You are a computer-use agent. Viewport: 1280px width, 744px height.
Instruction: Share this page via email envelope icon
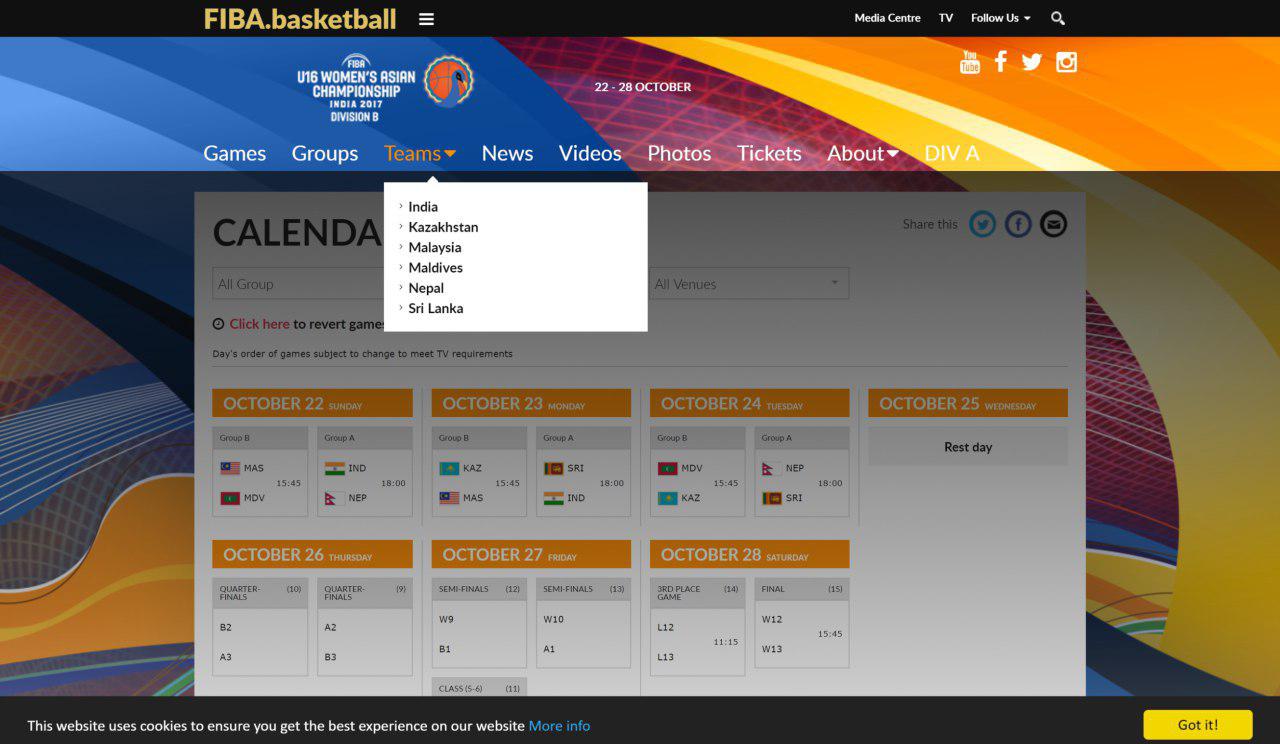1053,224
